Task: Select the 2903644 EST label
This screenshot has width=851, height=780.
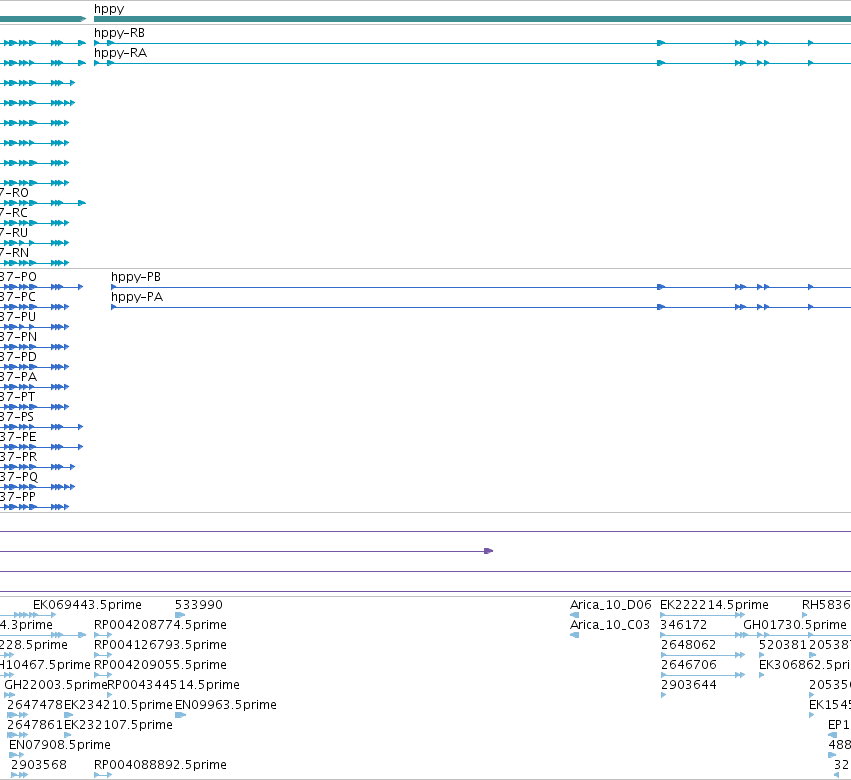Action: point(688,685)
